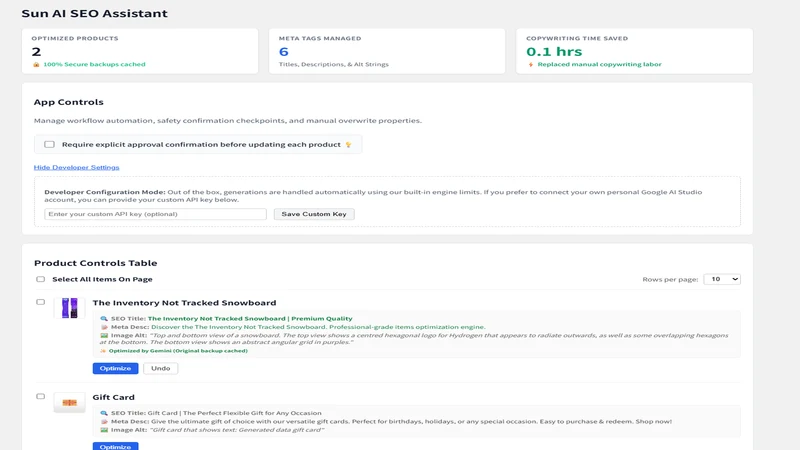Click the sparkle icon by Optimized by Gemini

[x=103, y=351]
